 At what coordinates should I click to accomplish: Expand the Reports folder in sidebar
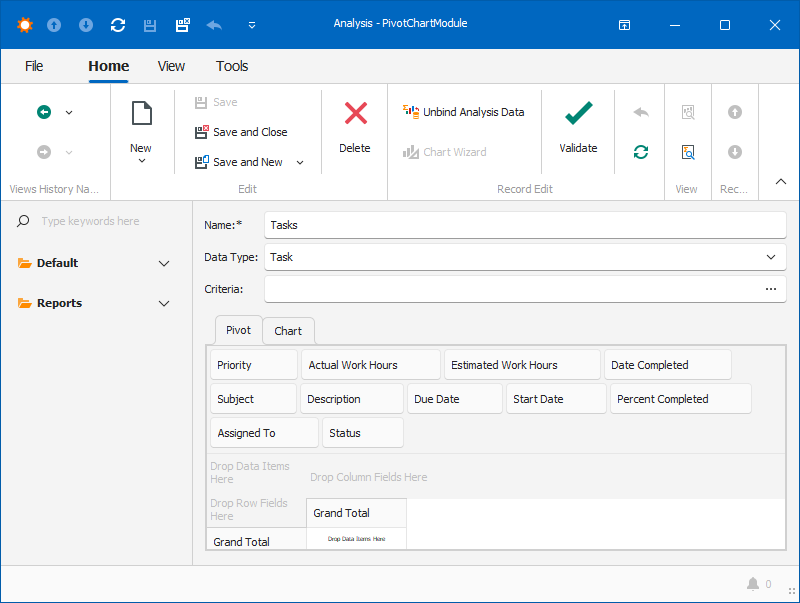[x=163, y=303]
